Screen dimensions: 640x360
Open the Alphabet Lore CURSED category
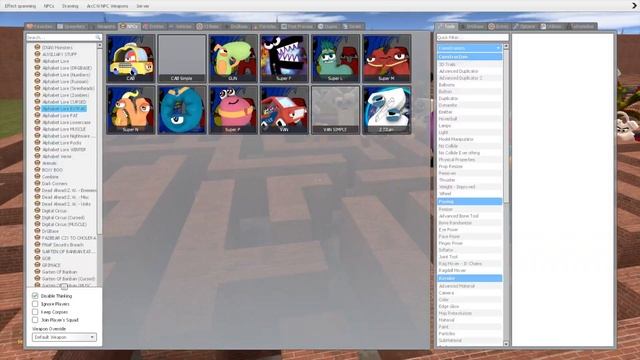coord(64,102)
